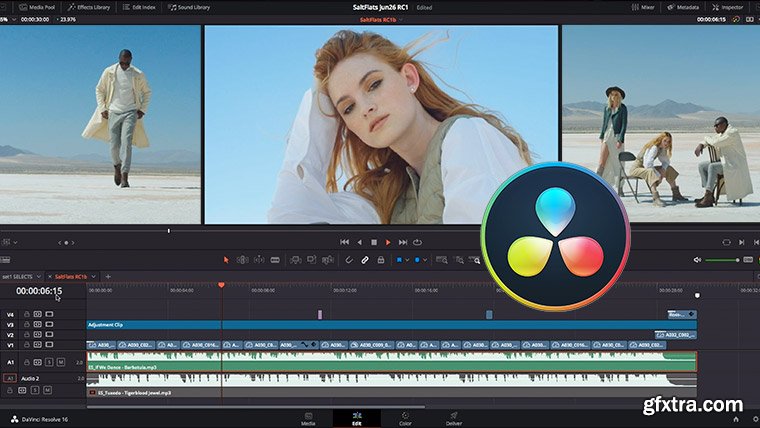
Task: Mute audio track A1 with M button
Action: (60, 361)
